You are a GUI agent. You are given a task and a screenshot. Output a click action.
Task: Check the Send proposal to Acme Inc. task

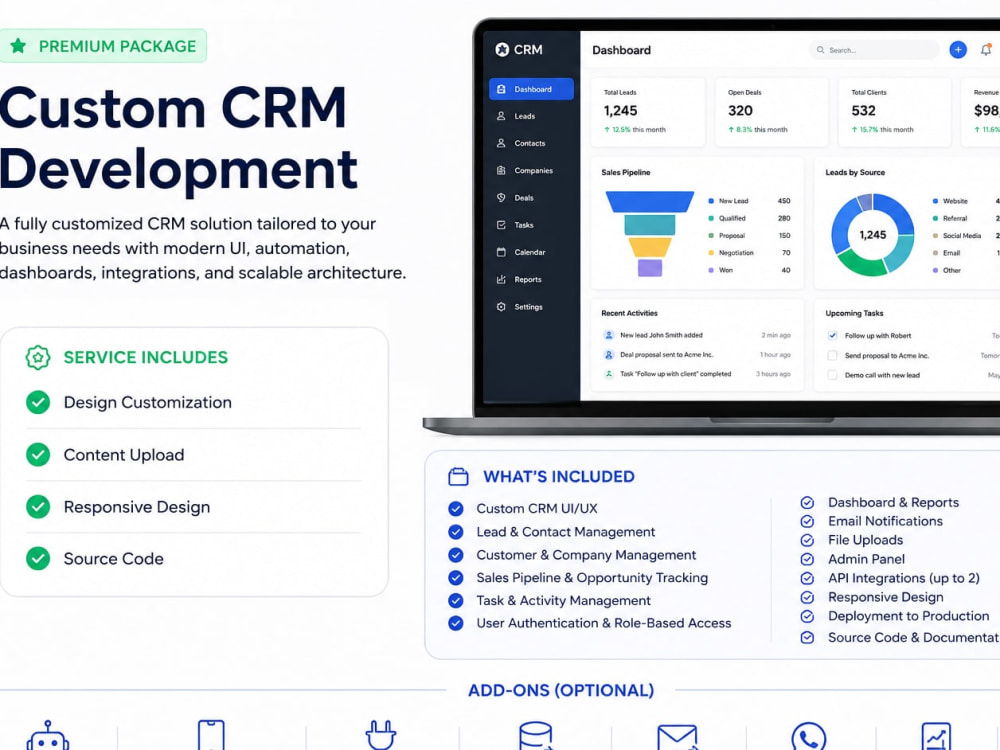832,355
